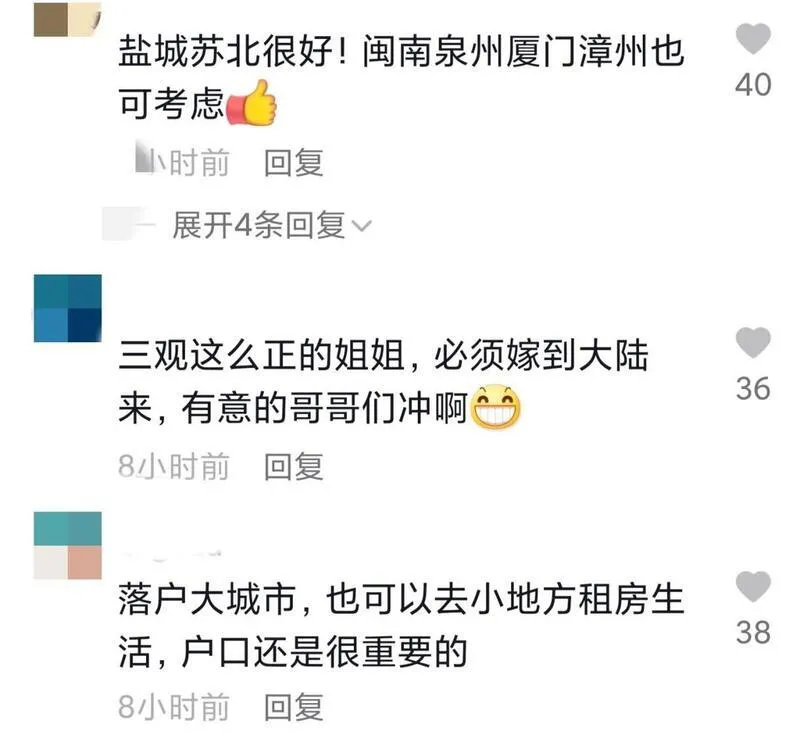Click the thumbs up emoji

click(252, 103)
